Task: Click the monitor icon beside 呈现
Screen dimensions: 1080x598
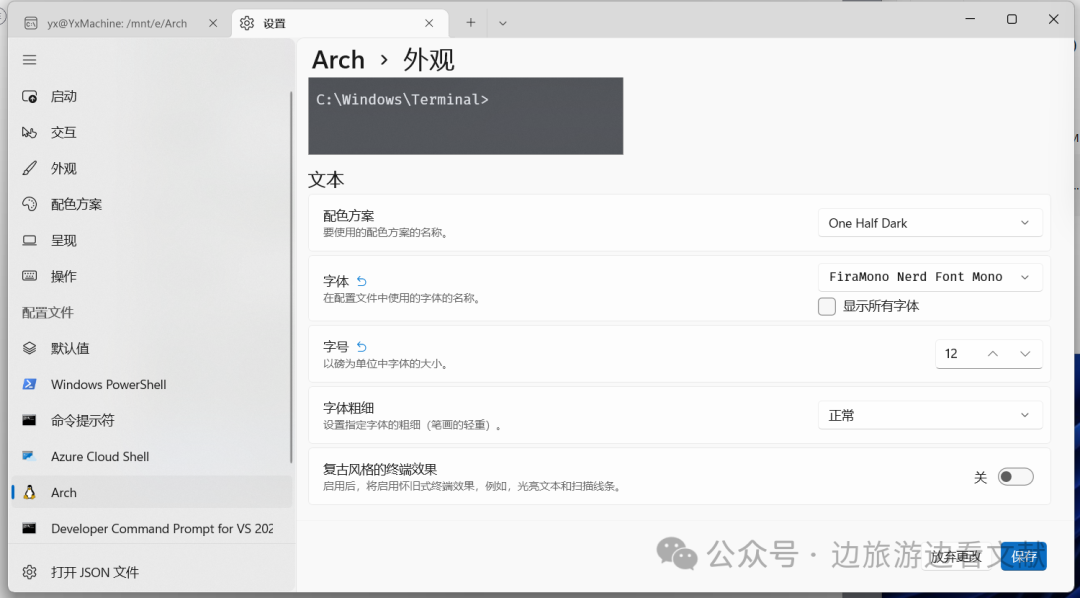Action: click(30, 240)
